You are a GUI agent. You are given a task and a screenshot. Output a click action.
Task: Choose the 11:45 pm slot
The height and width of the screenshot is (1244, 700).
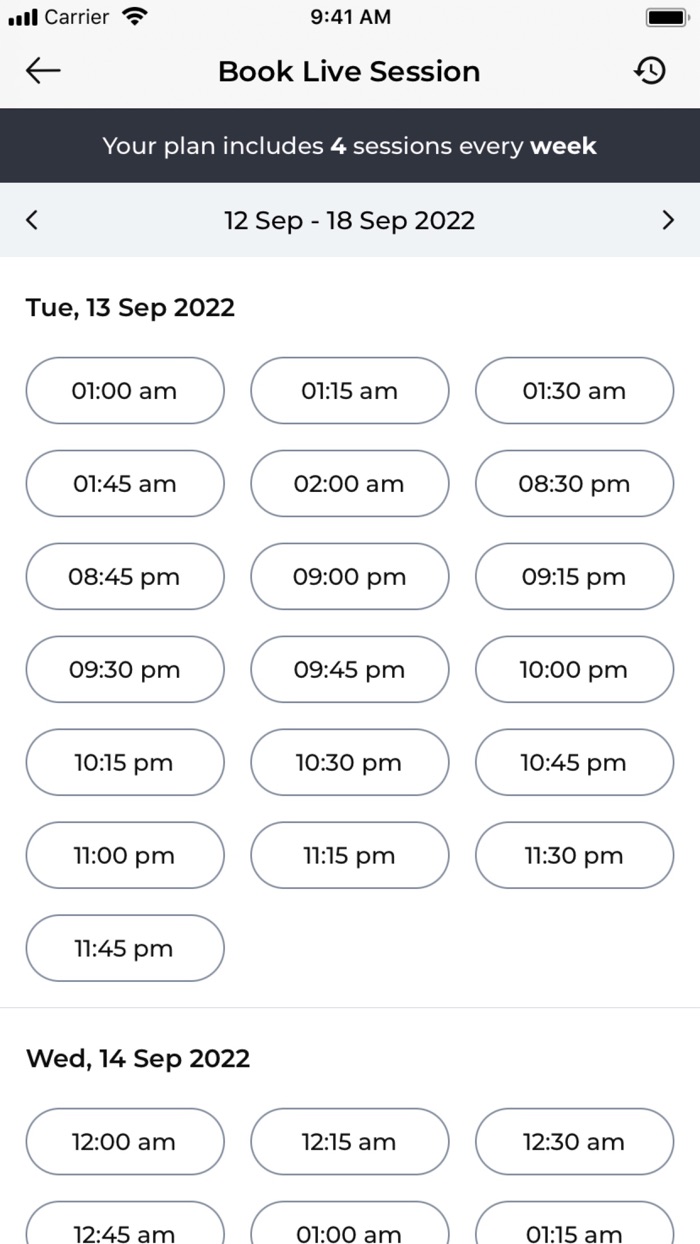(124, 949)
